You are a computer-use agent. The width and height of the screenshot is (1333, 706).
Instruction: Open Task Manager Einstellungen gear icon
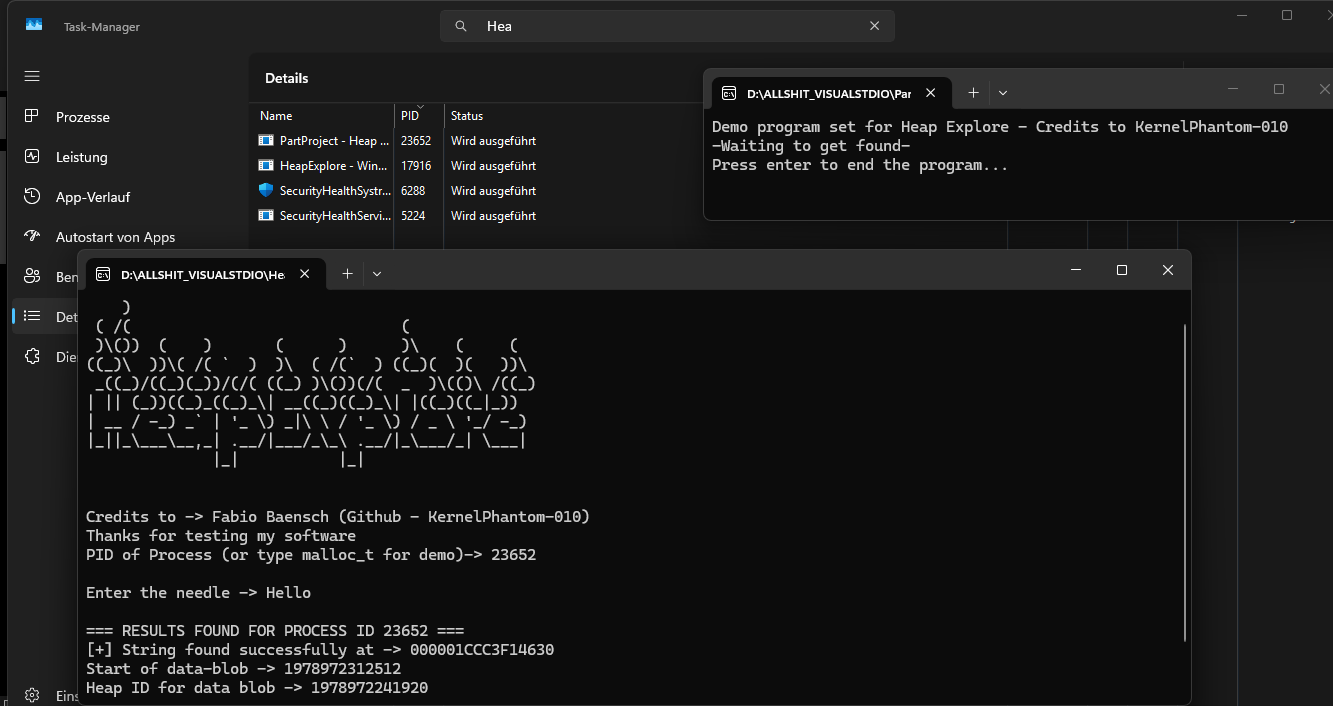(32, 695)
